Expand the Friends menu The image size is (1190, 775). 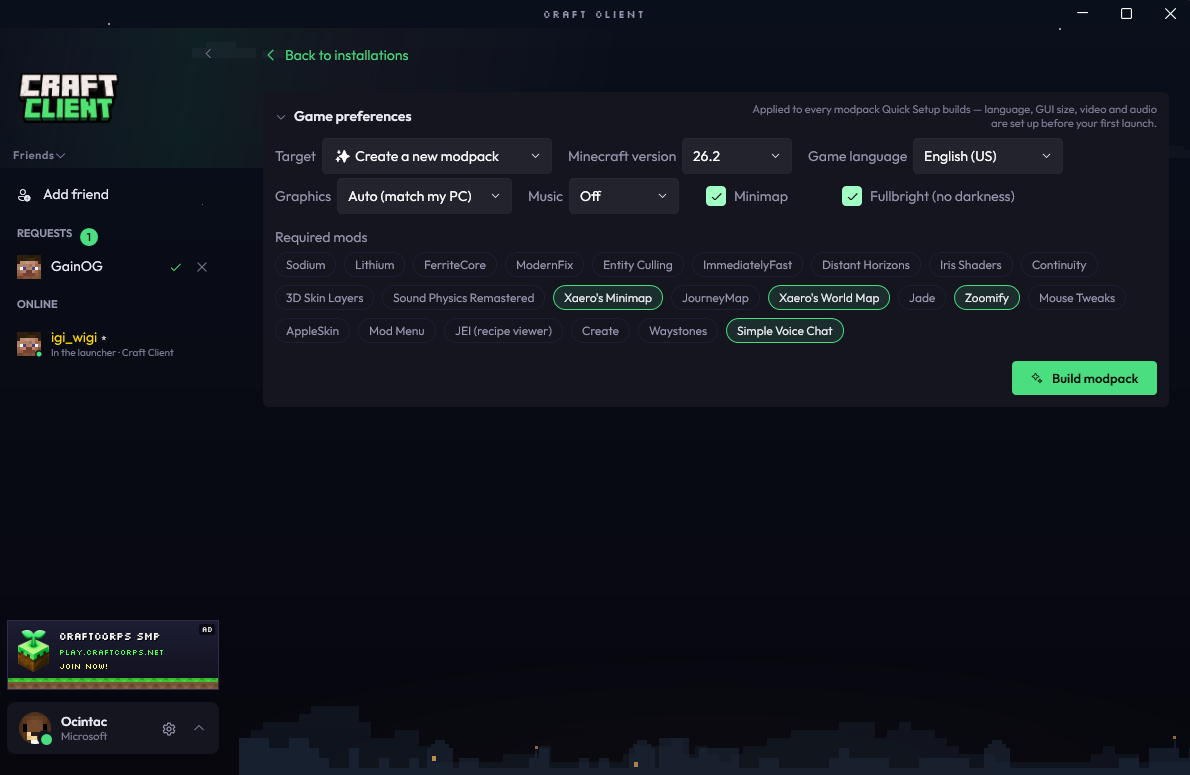[x=39, y=156]
